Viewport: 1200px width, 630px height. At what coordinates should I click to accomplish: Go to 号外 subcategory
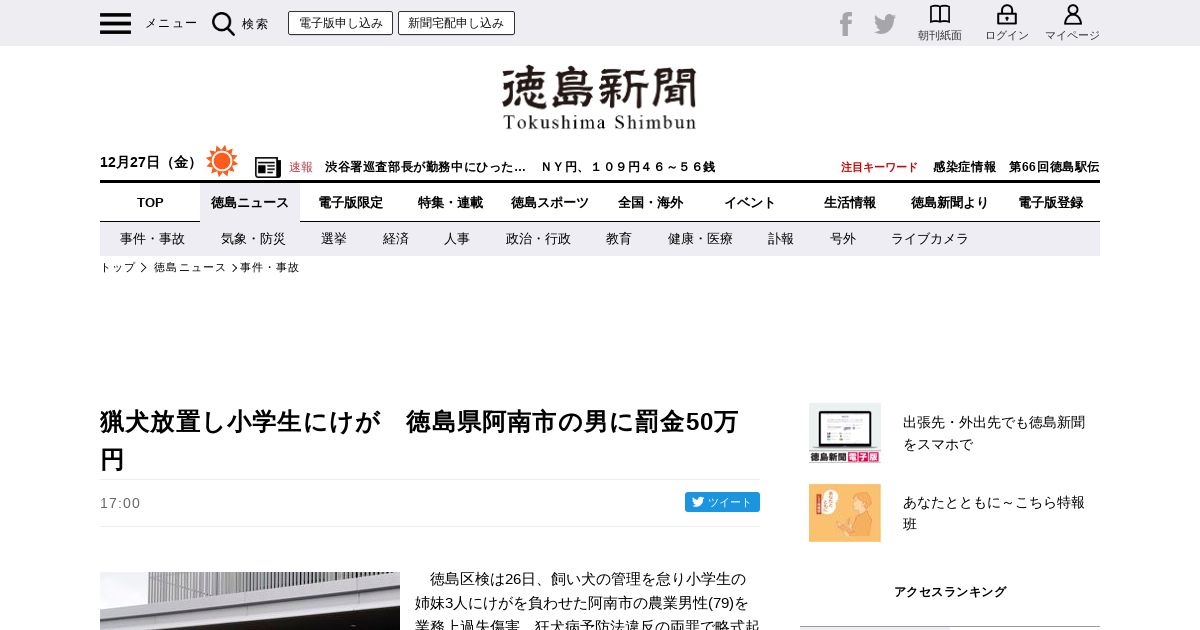click(x=843, y=239)
